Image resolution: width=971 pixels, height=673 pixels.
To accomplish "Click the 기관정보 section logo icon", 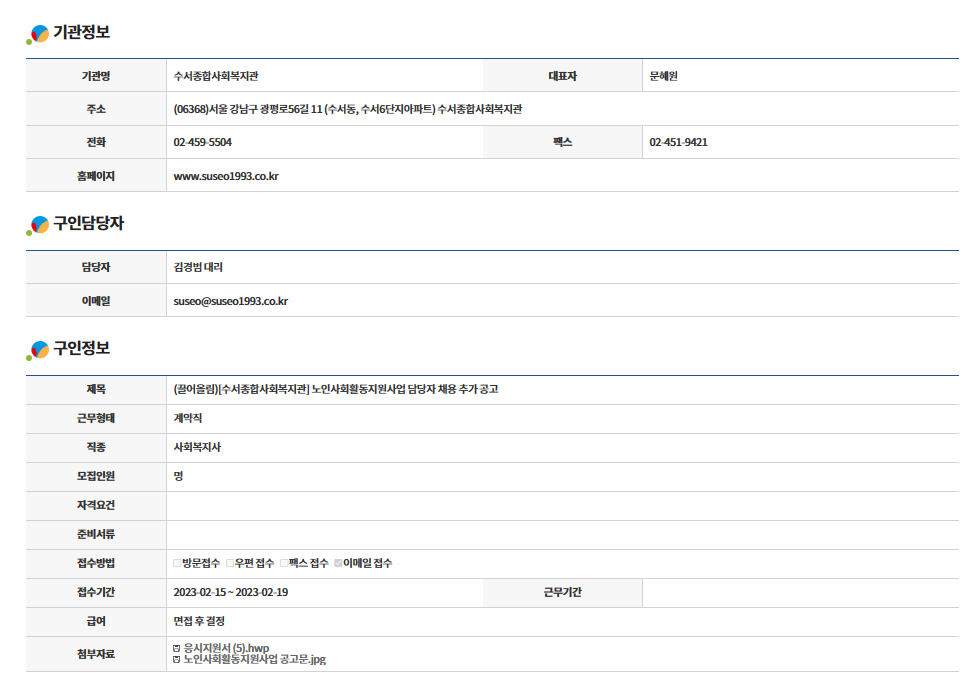I will click(38, 34).
